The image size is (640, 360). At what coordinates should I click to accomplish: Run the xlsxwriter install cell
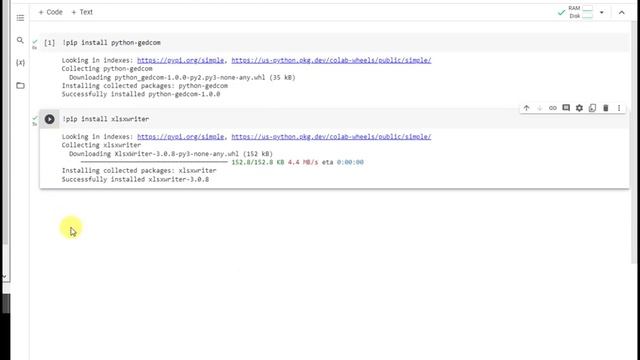tap(49, 119)
